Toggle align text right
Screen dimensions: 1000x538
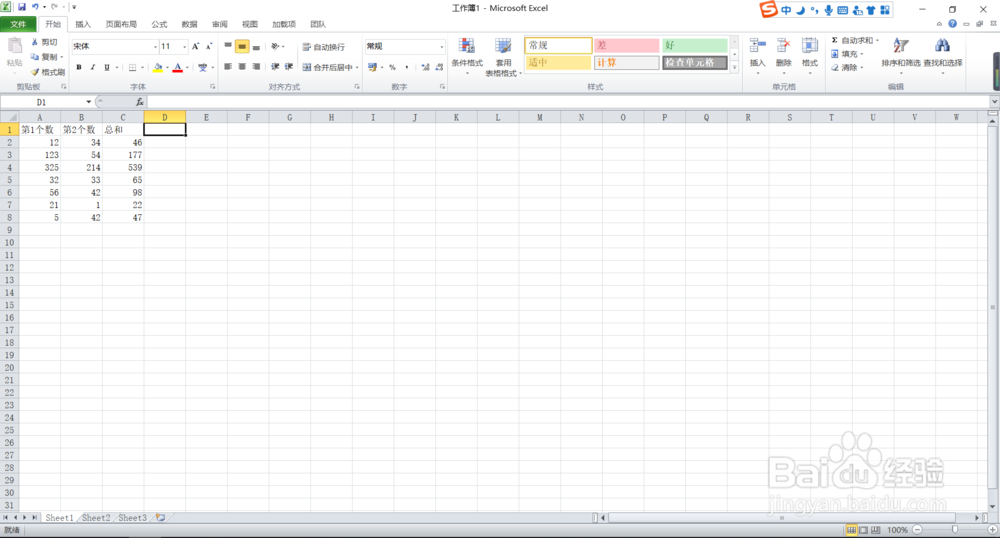(256, 67)
